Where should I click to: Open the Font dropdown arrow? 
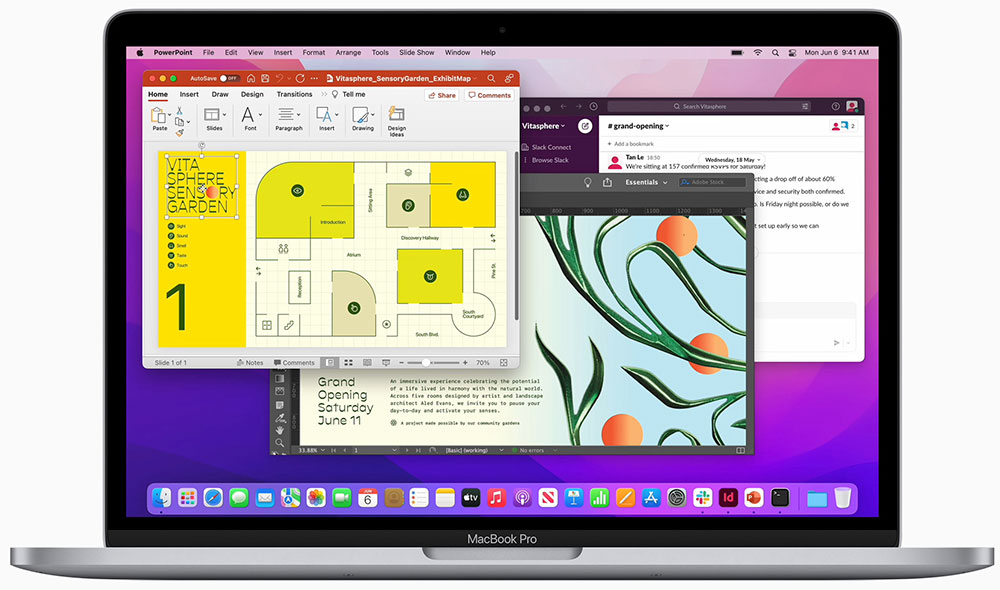click(x=260, y=113)
